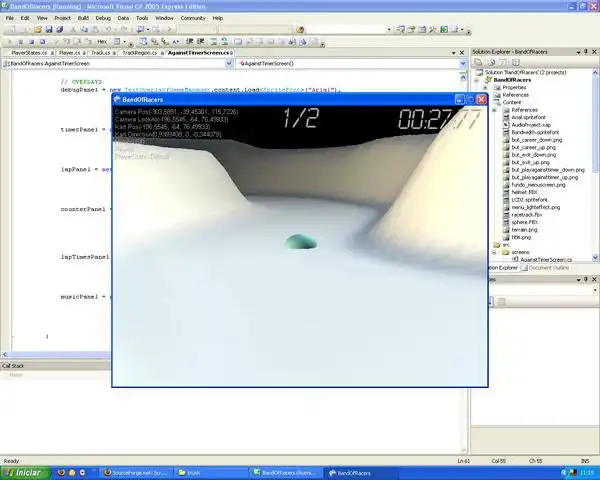Switch to the Document Outline panel tab
The height and width of the screenshot is (480, 600).
pyautogui.click(x=545, y=268)
